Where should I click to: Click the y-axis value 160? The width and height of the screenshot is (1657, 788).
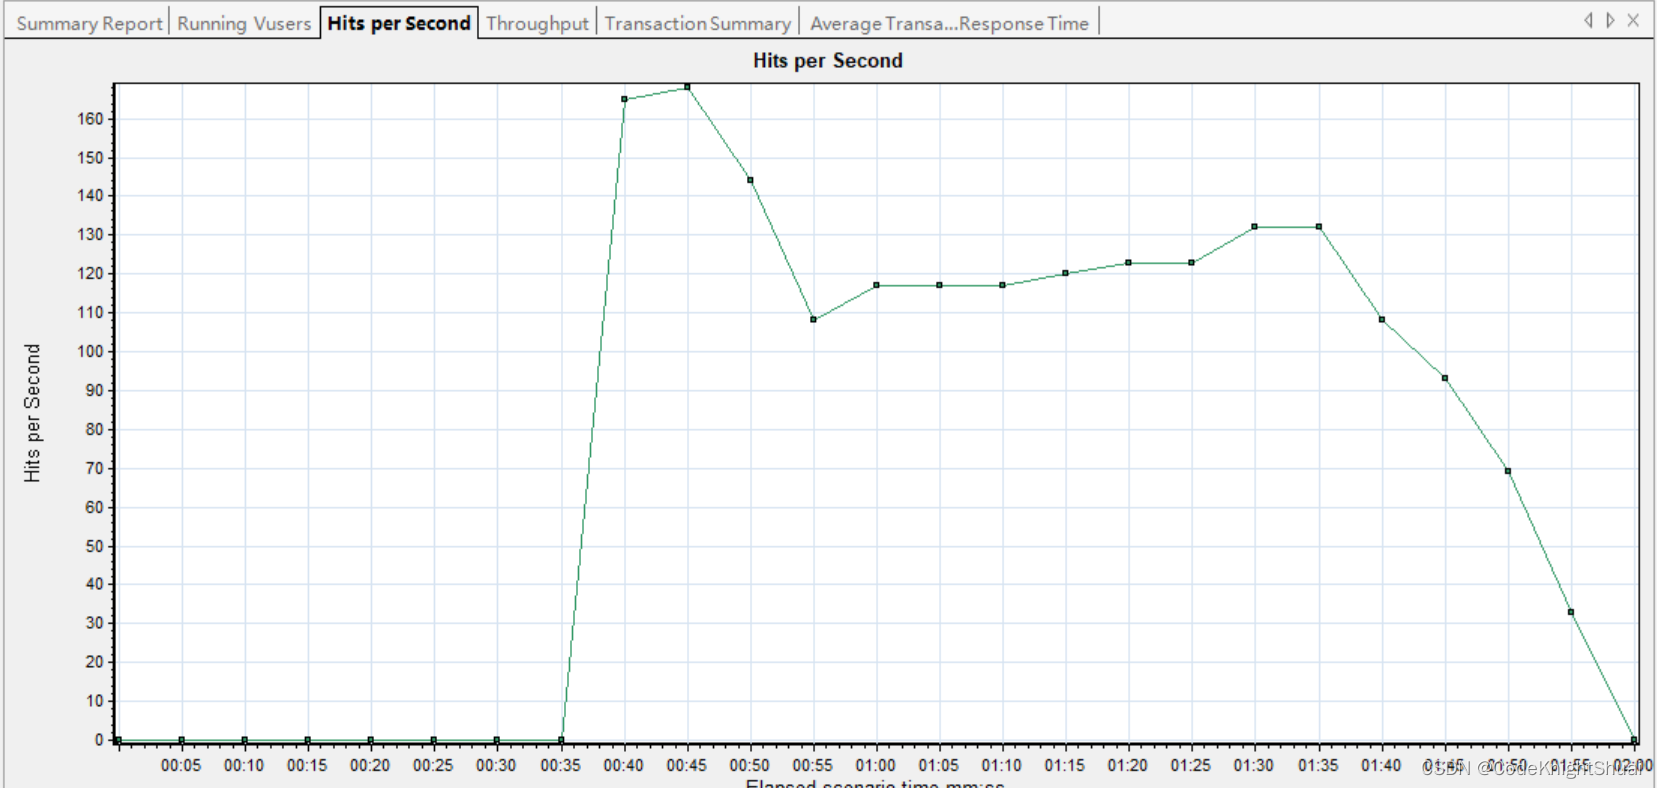(x=90, y=119)
